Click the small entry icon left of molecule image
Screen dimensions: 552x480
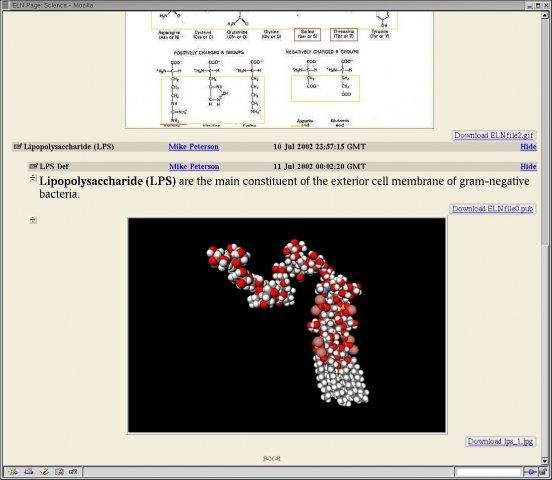tap(33, 220)
